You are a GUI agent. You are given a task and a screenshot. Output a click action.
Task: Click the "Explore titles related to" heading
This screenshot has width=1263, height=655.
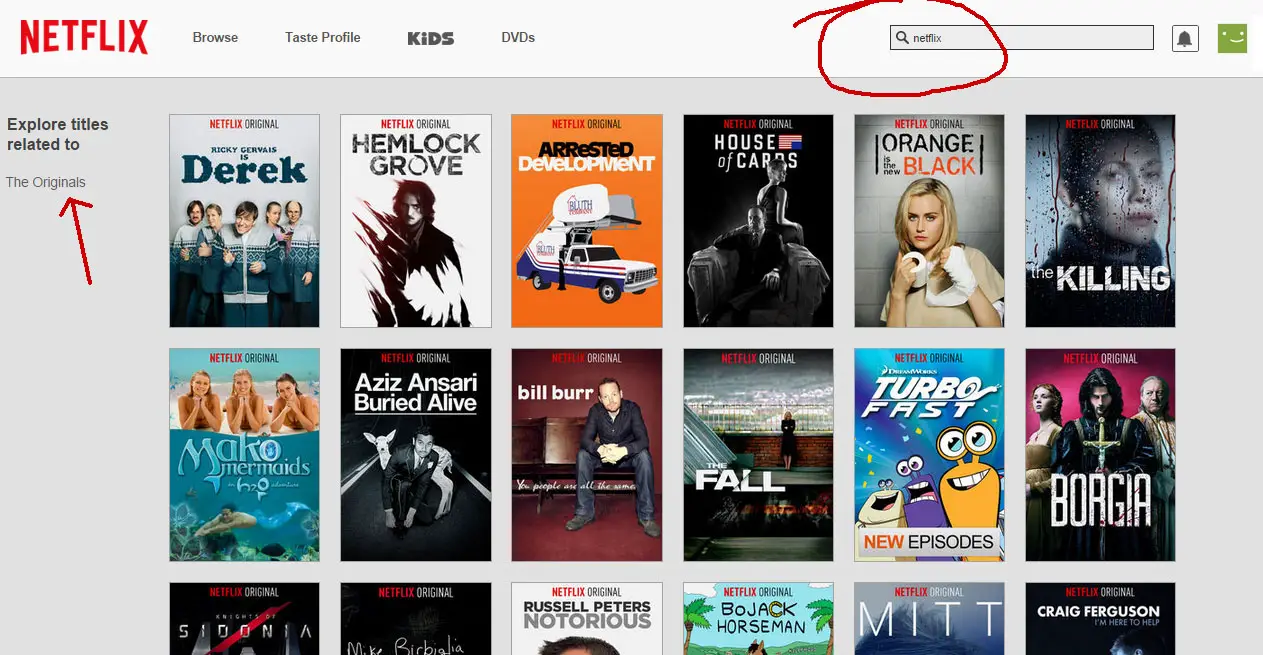click(x=58, y=134)
